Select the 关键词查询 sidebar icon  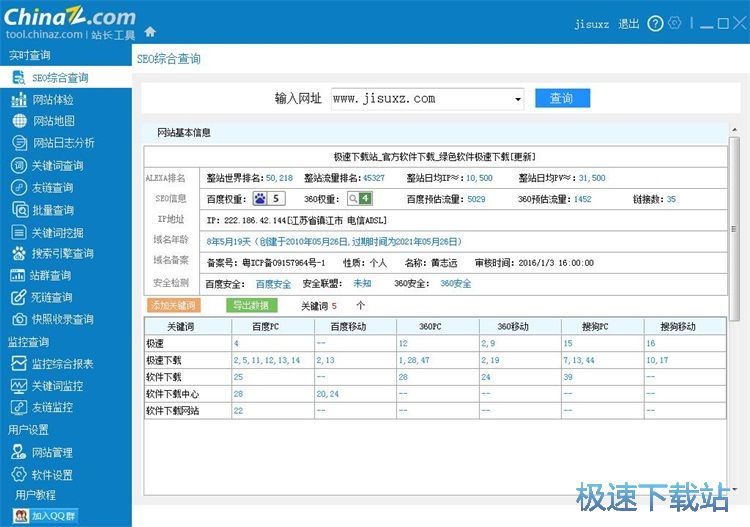pos(18,165)
